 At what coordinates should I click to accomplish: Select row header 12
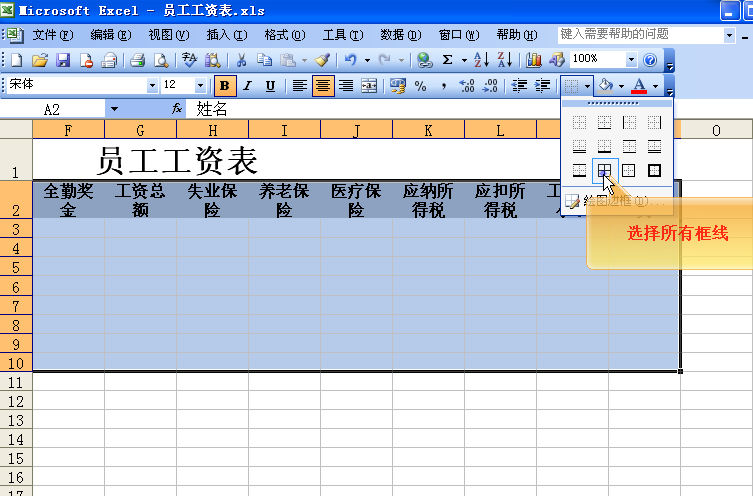pos(16,401)
